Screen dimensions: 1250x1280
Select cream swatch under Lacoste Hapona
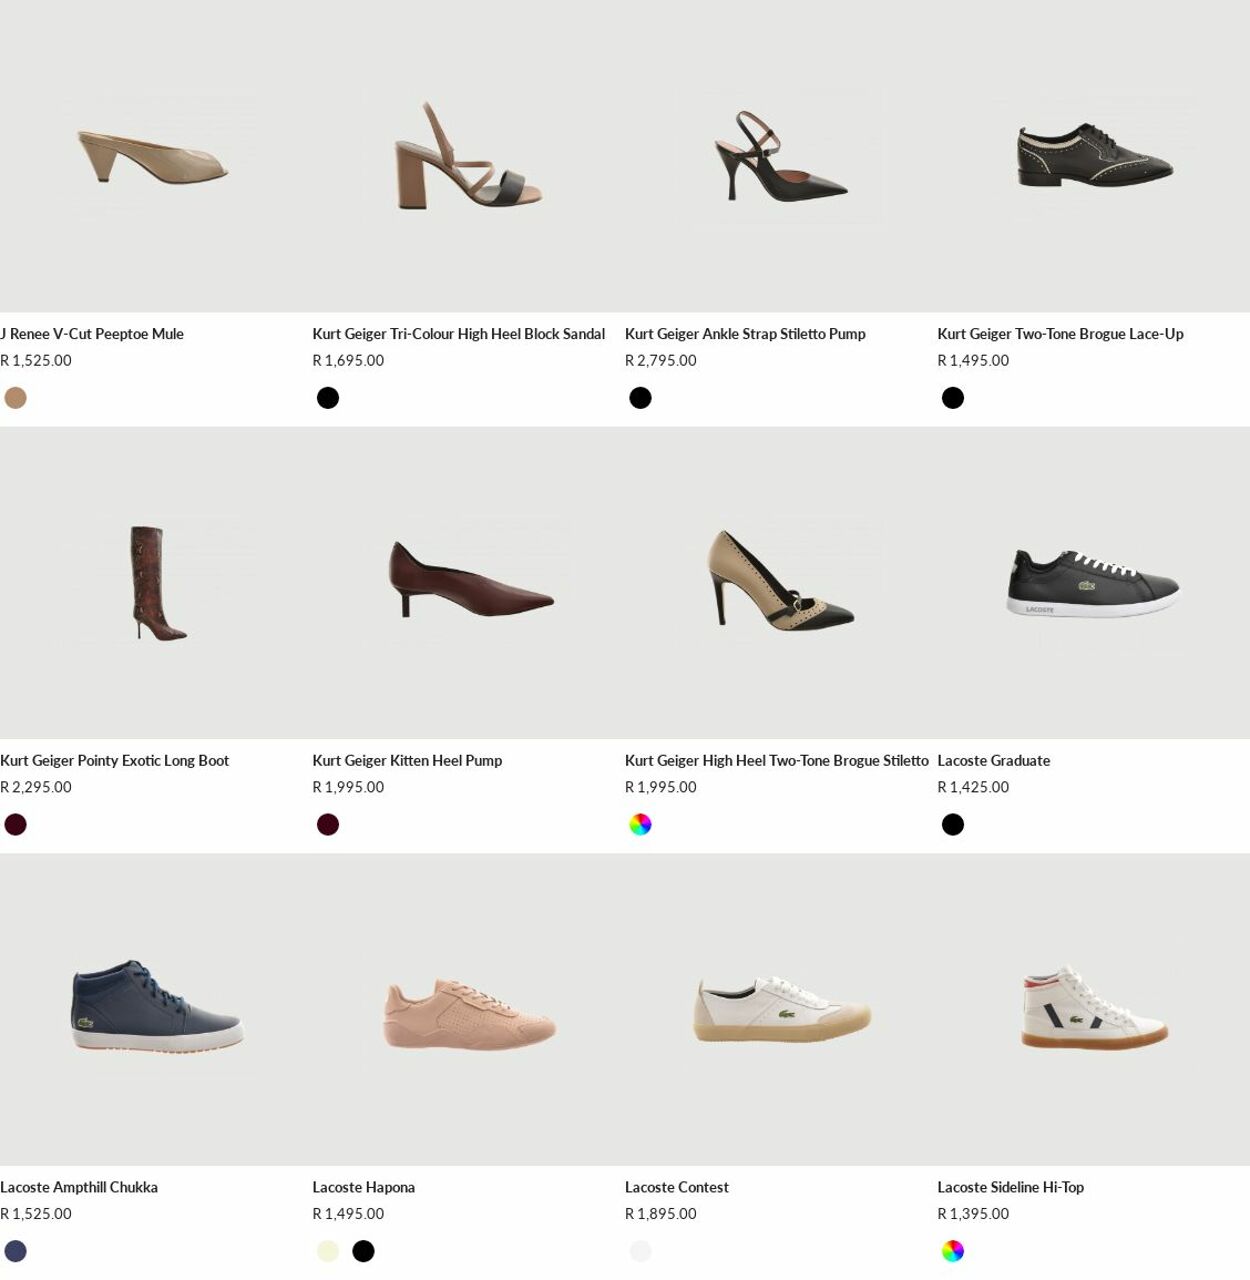[x=328, y=1251]
